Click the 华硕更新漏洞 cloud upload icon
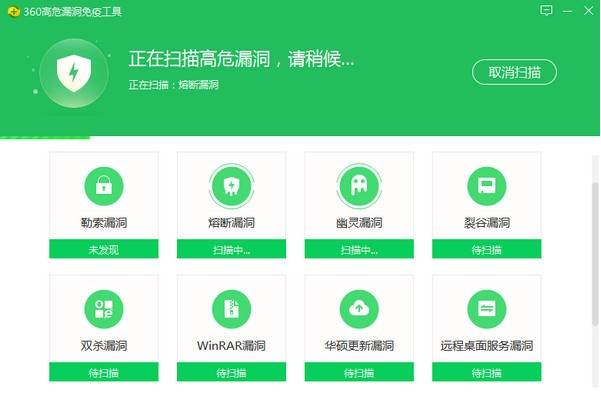The height and width of the screenshot is (393, 601). pyautogui.click(x=359, y=309)
